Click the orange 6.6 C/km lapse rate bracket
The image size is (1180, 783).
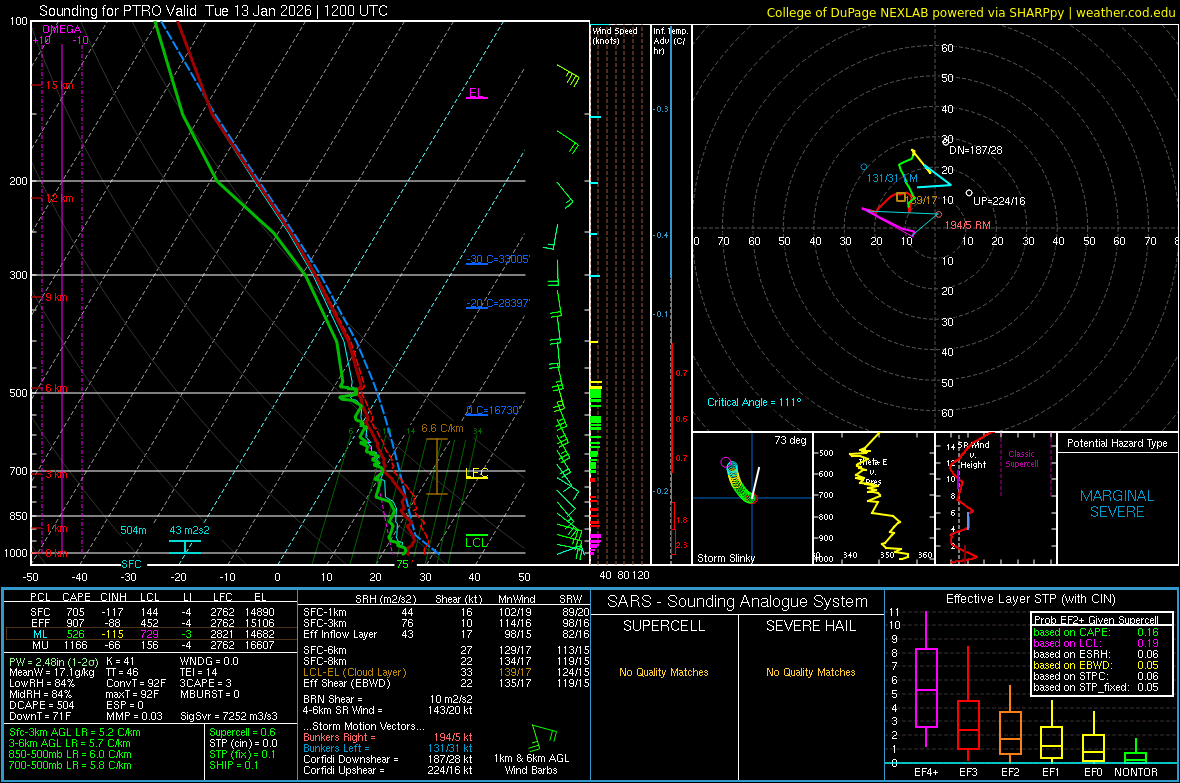coord(436,467)
